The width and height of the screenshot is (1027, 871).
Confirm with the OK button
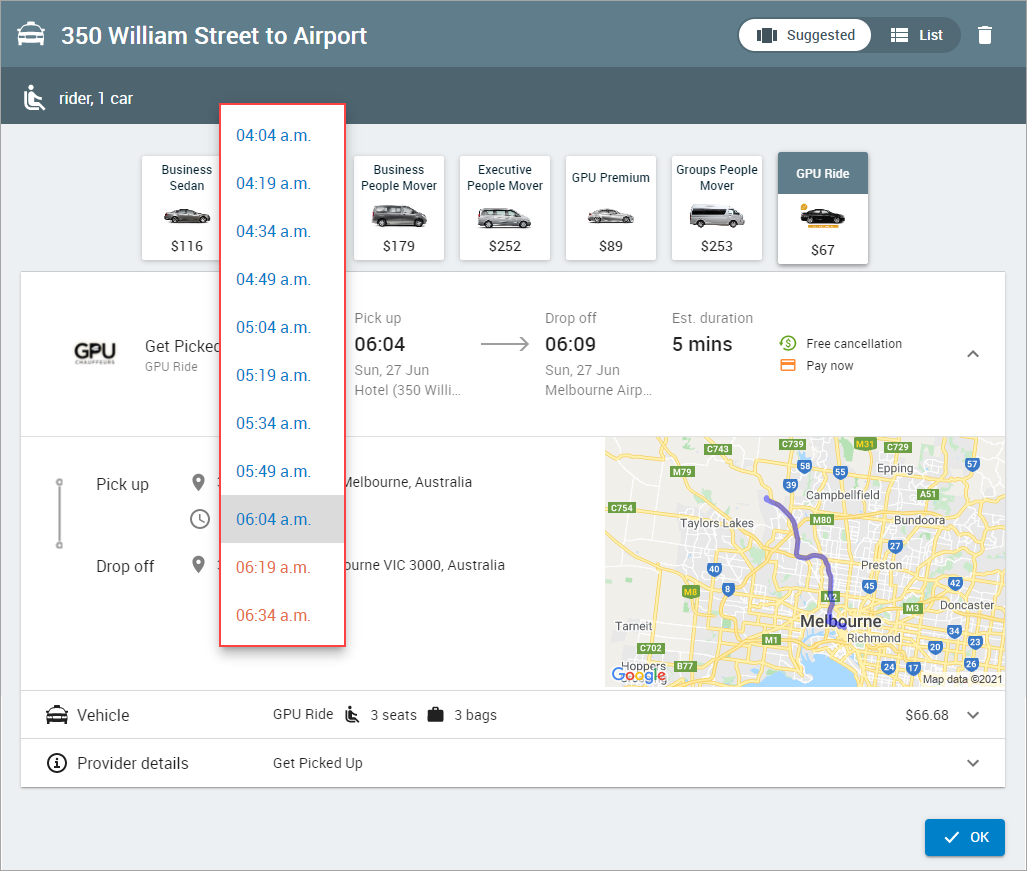[x=964, y=837]
